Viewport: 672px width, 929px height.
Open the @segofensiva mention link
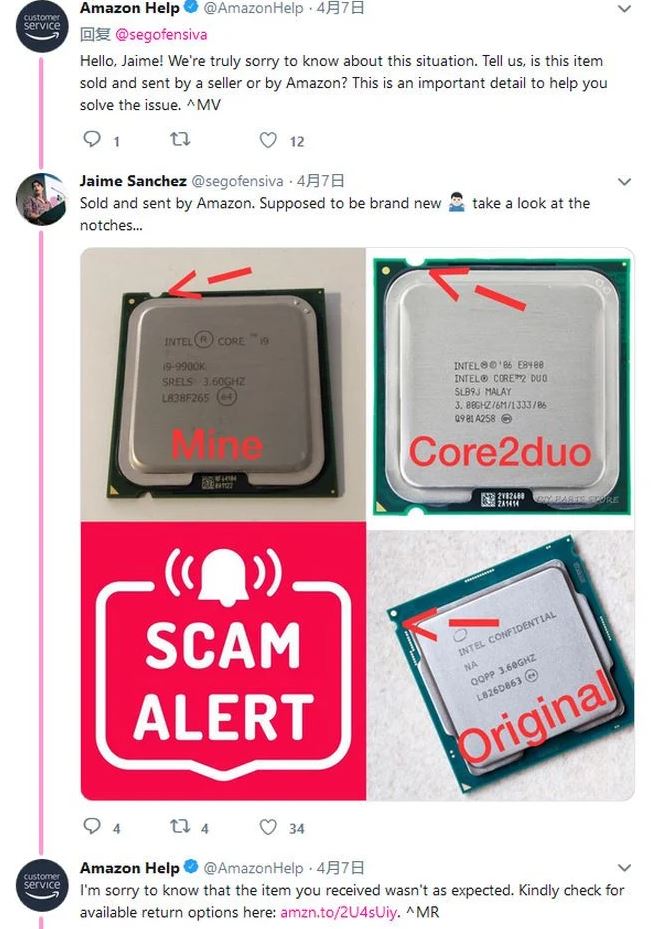(x=161, y=35)
